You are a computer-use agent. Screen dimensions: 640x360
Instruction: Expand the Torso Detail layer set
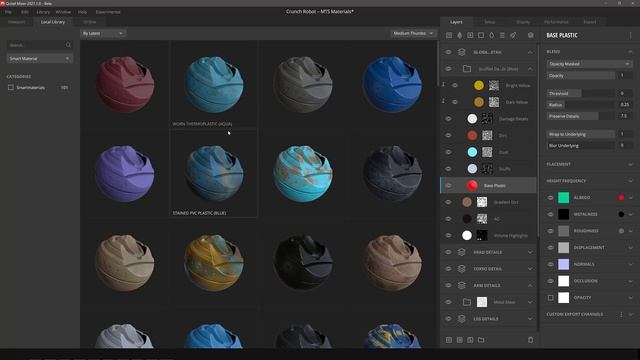530,269
